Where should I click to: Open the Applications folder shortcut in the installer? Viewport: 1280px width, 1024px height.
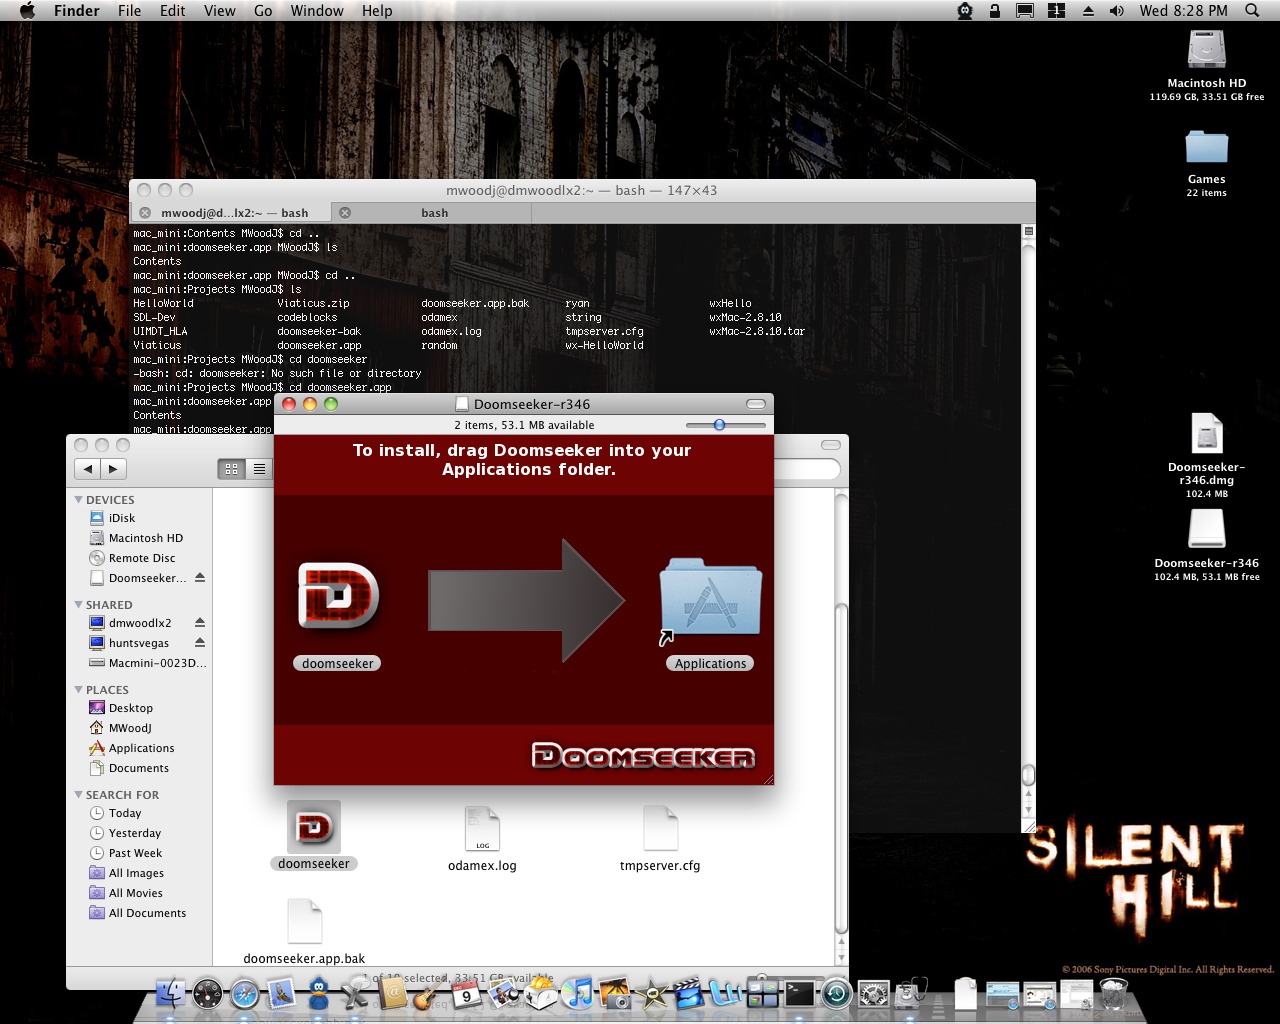click(710, 598)
